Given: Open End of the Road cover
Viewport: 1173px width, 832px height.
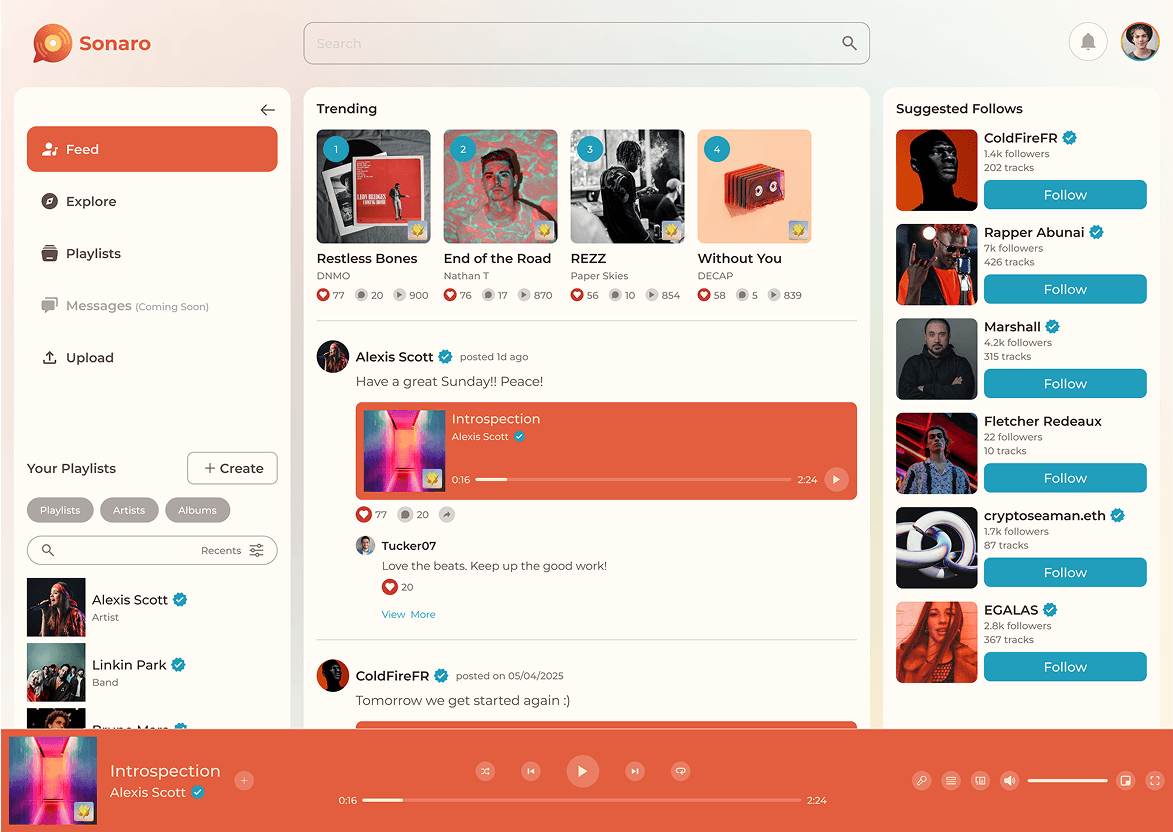Looking at the screenshot, I should 500,186.
